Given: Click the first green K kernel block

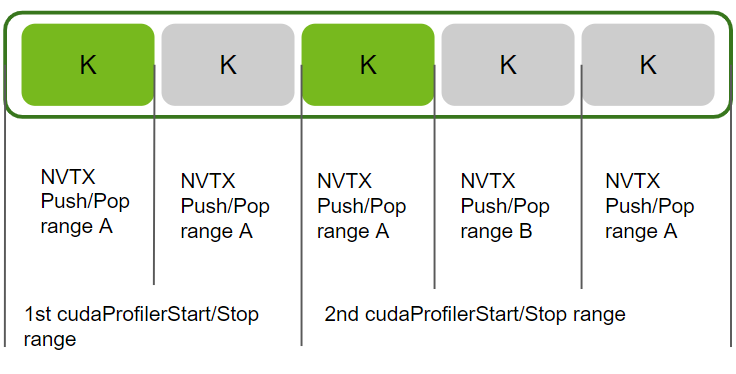Looking at the screenshot, I should coord(88,65).
